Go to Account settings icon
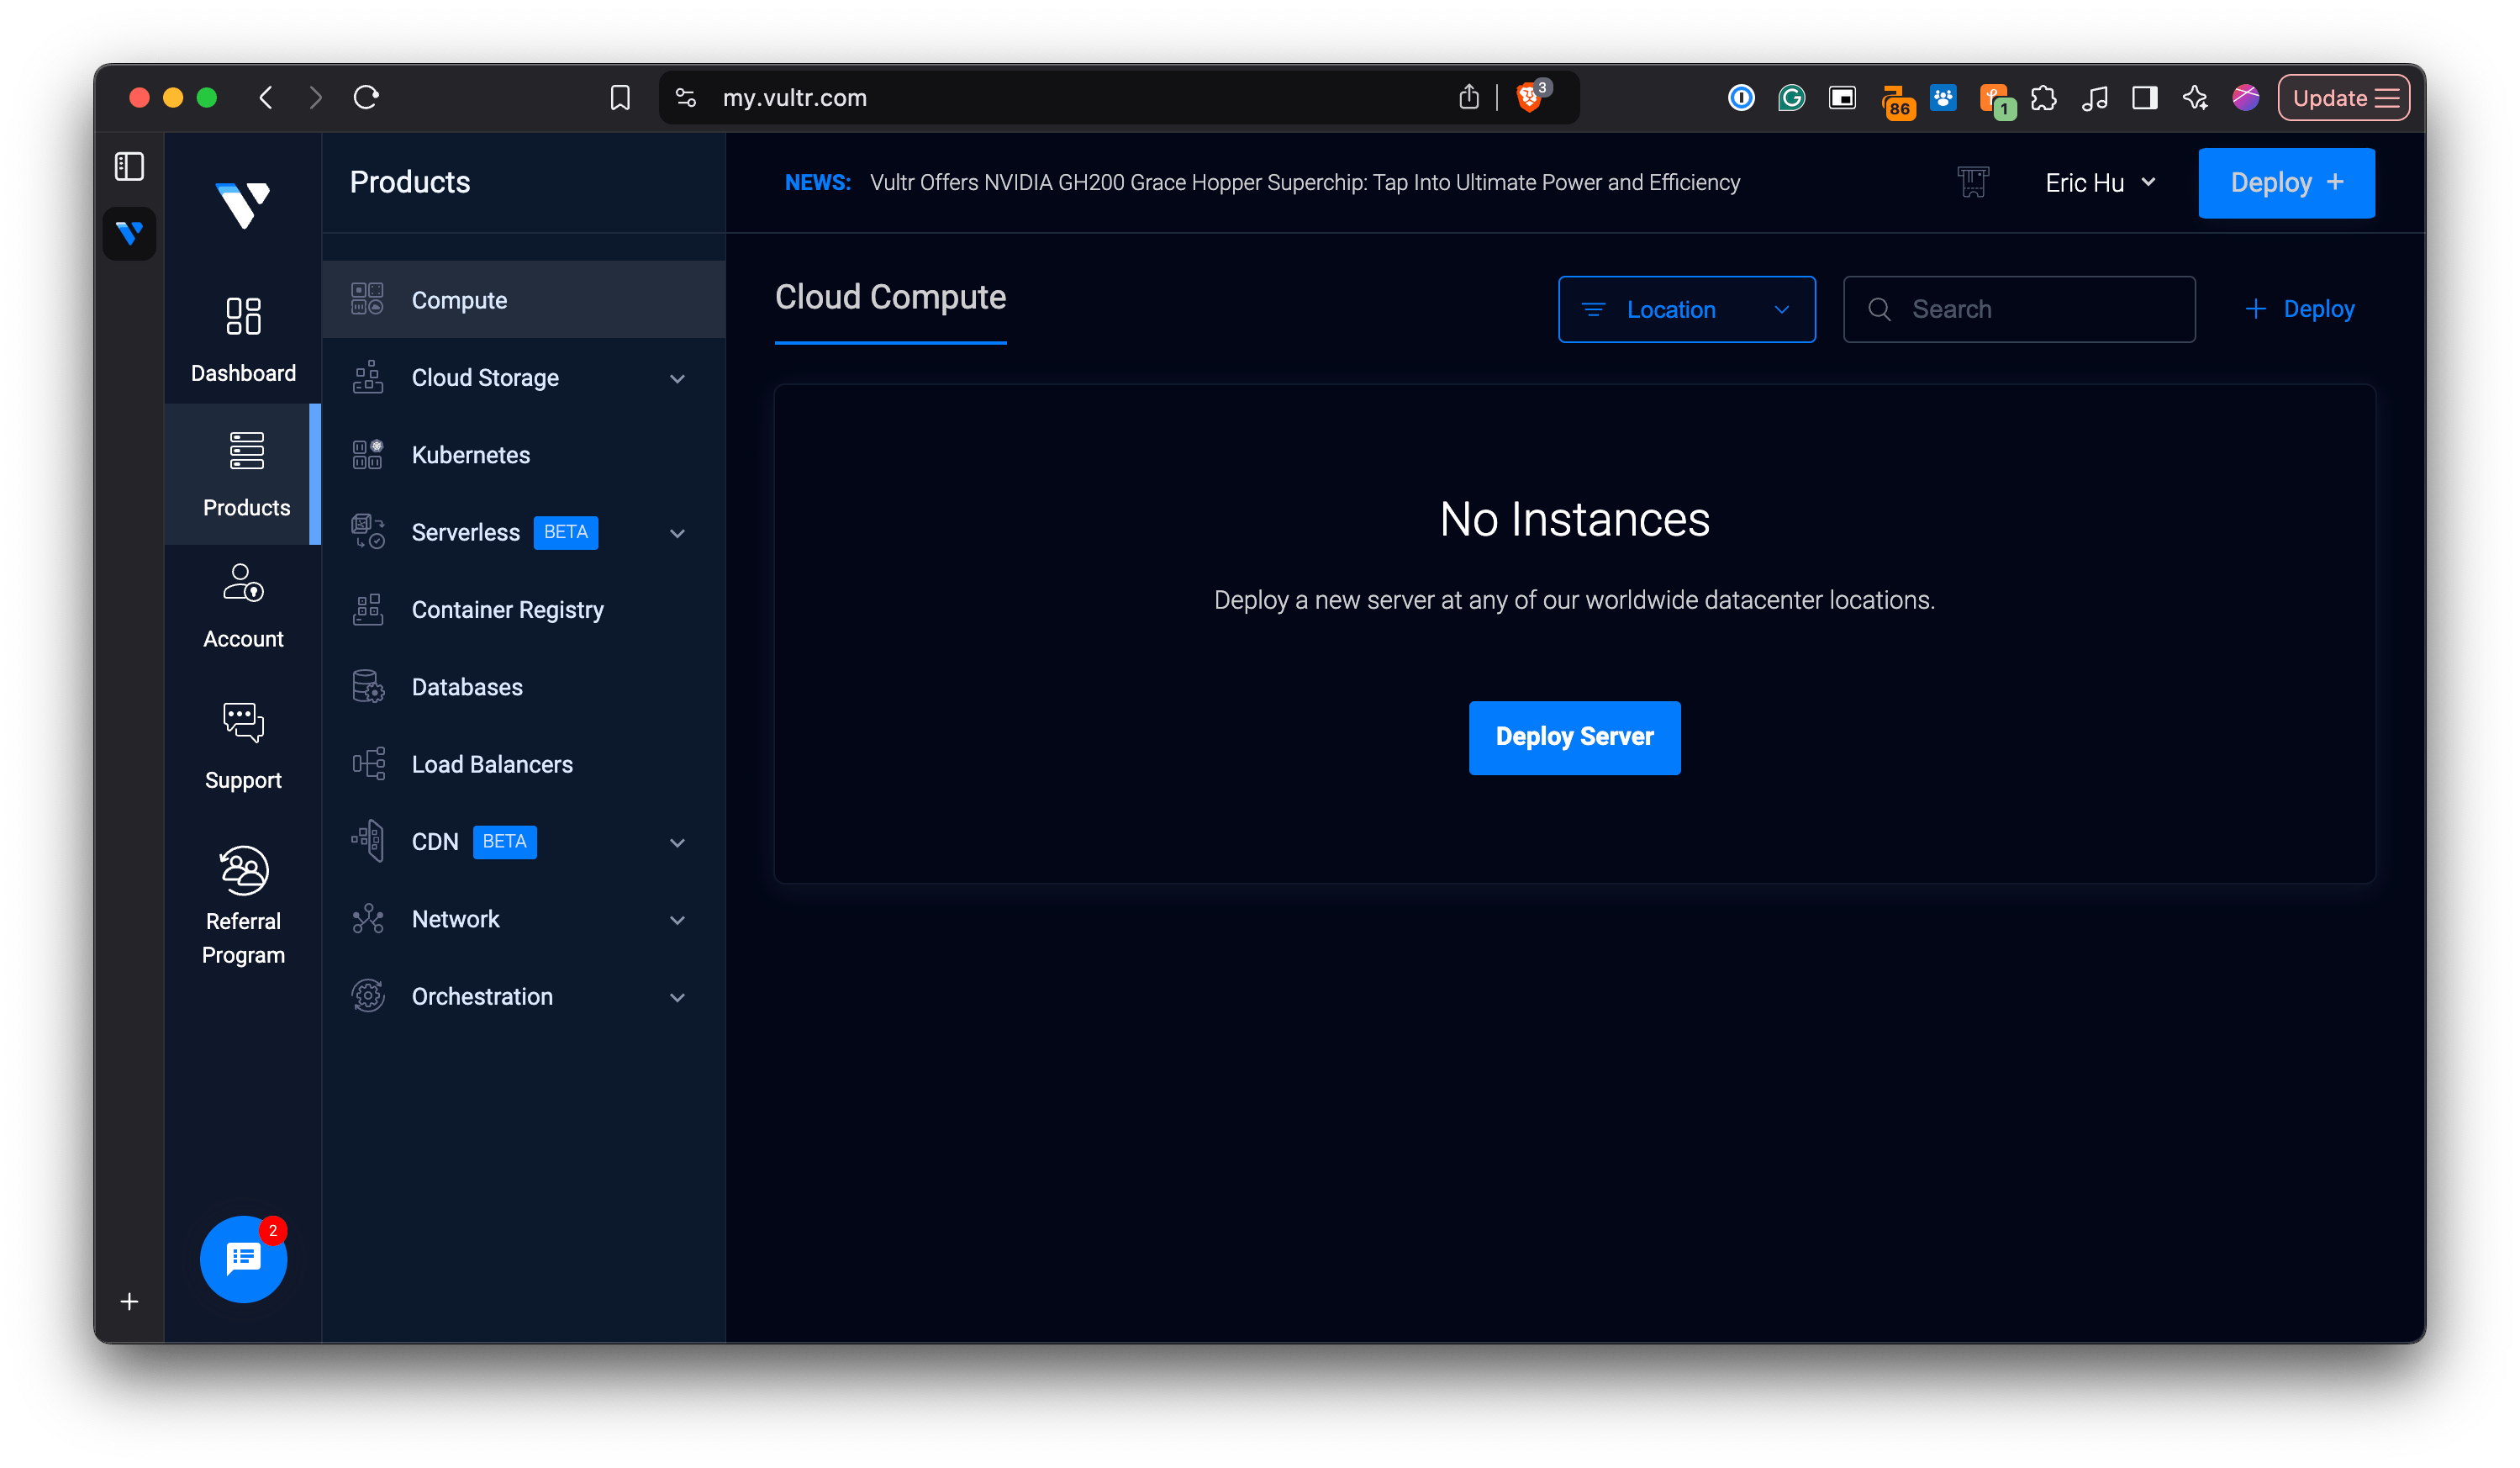The height and width of the screenshot is (1468, 2520). click(243, 583)
